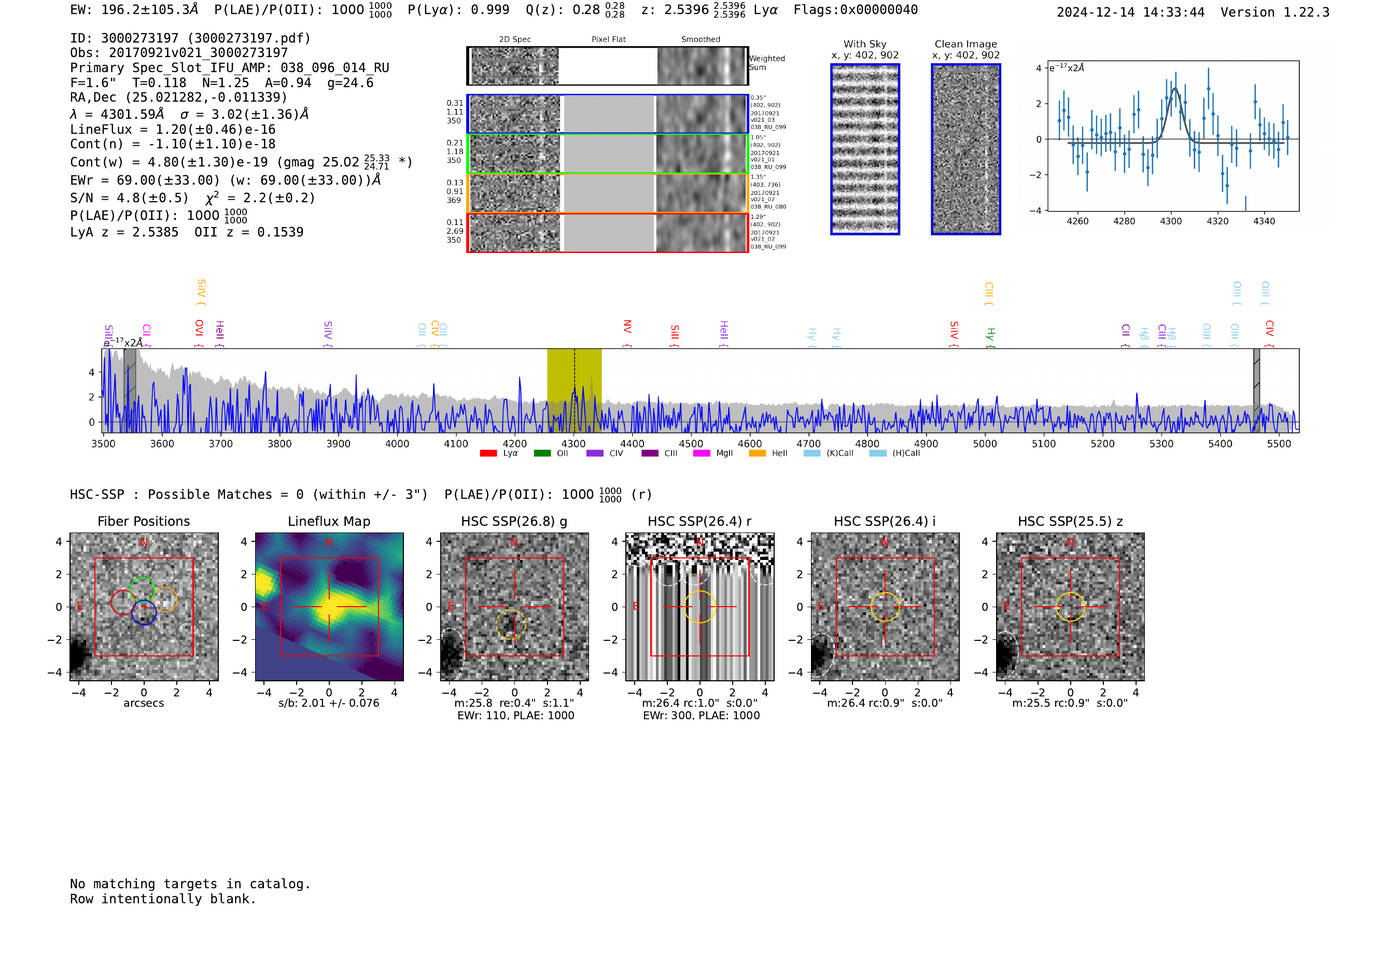Image resolution: width=1400 pixels, height=953 pixels.
Task: Click the 'Flags:0x00000040' header text
Action: [855, 9]
